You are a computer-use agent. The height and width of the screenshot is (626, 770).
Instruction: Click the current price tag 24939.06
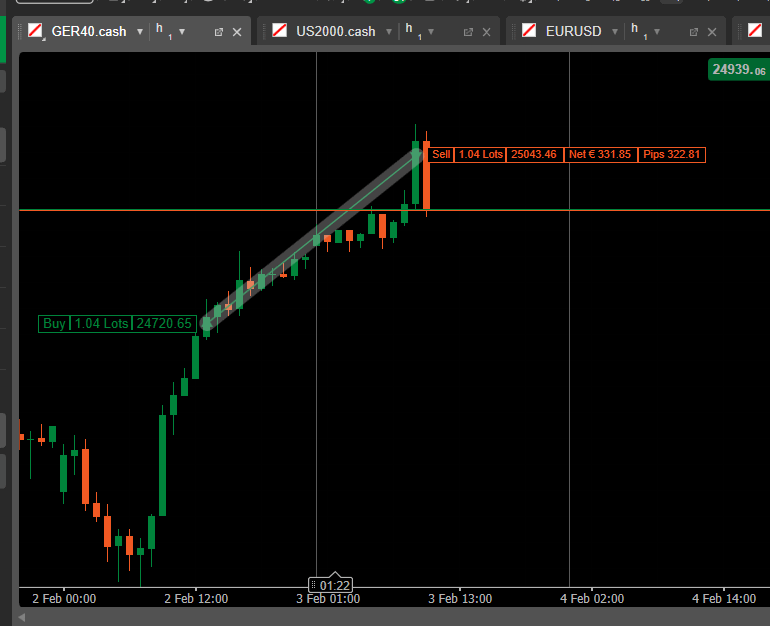coord(739,70)
